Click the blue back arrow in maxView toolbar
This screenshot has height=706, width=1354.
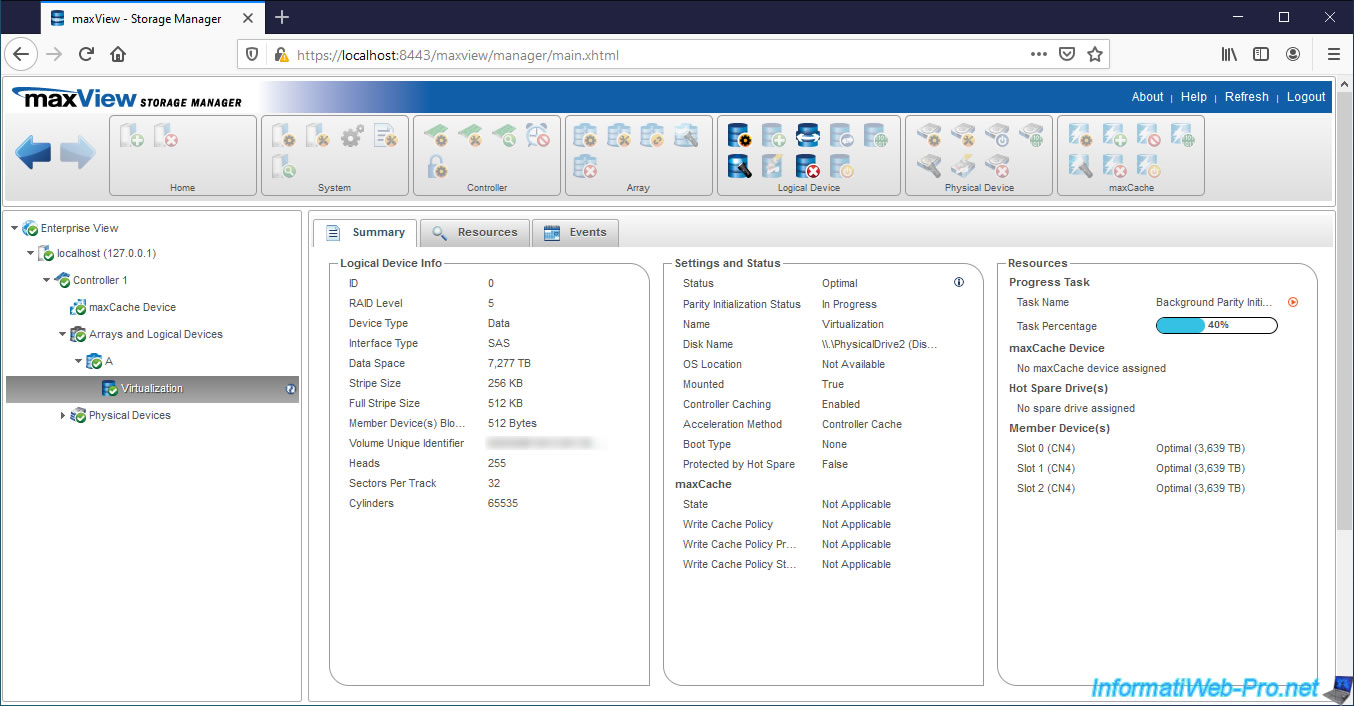(x=33, y=153)
